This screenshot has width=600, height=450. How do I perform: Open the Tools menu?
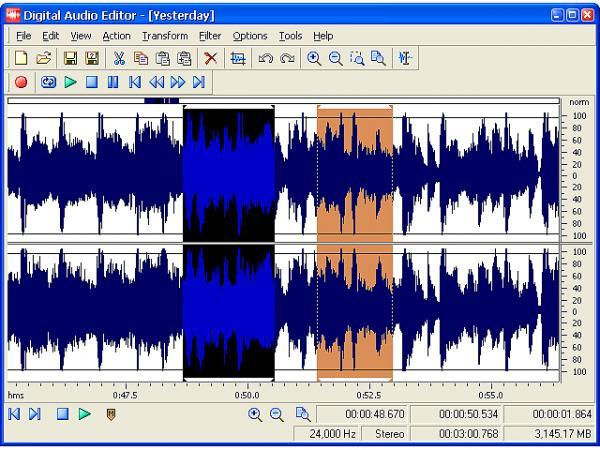pos(290,36)
